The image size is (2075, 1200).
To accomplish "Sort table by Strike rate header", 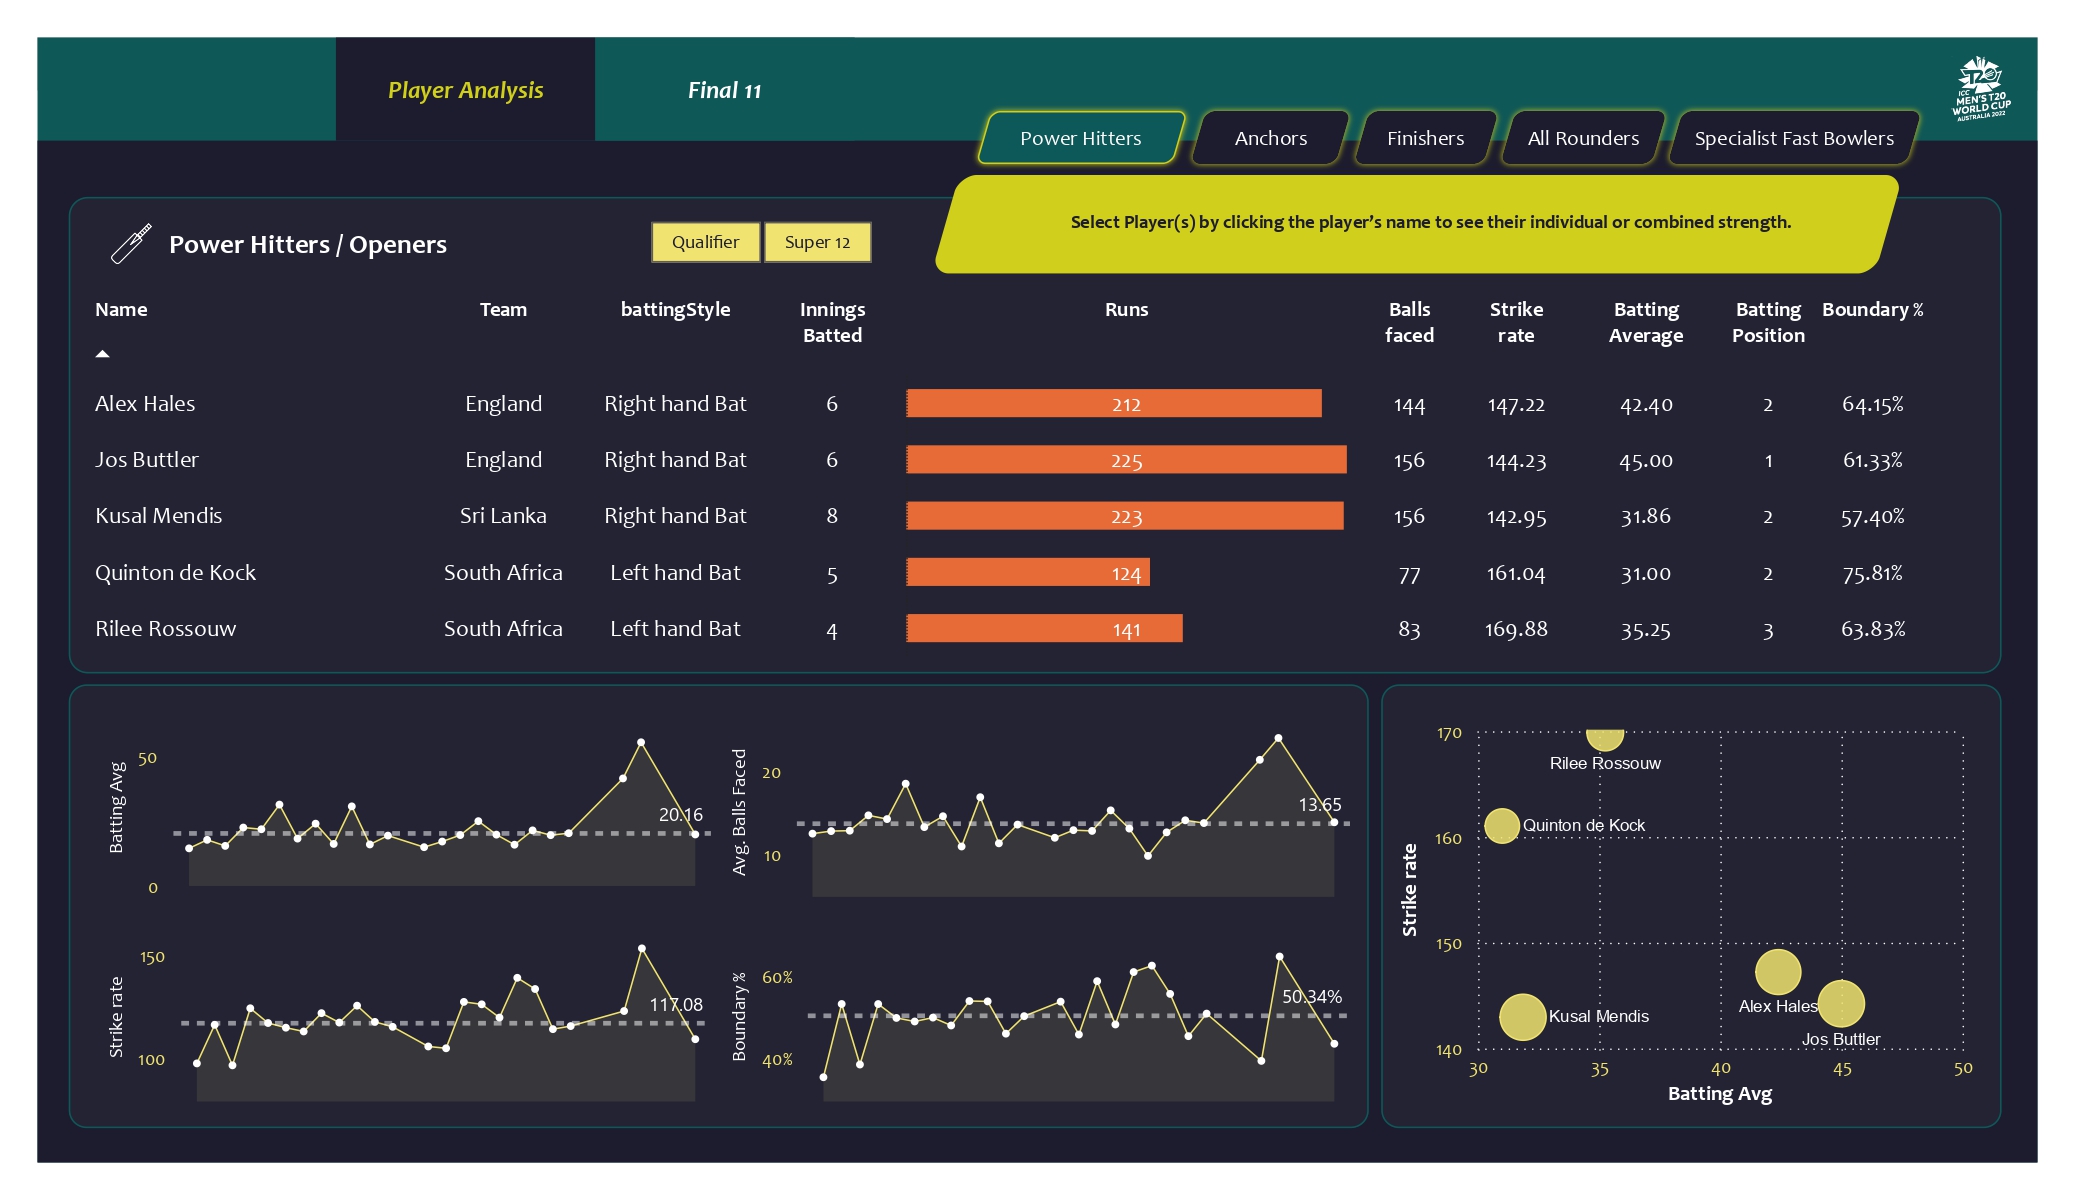I will point(1515,322).
